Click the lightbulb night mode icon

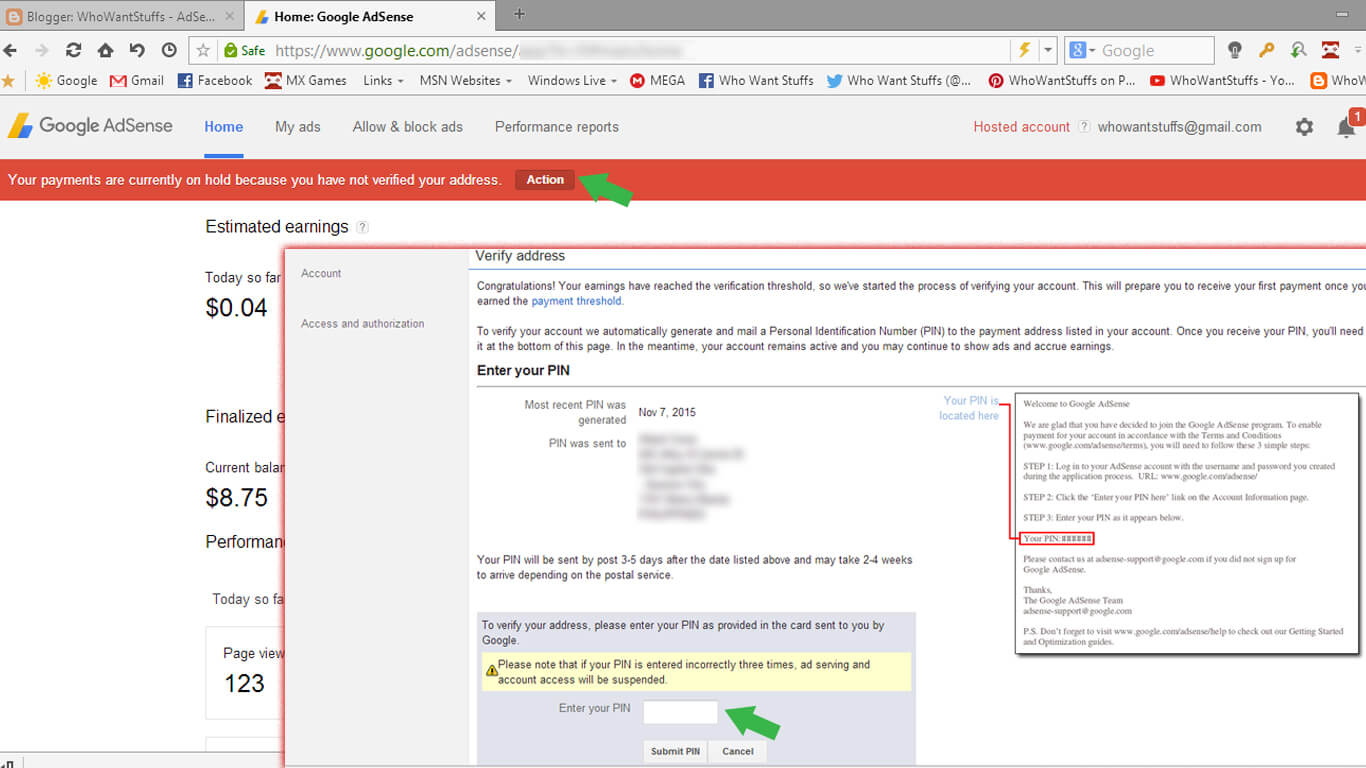(x=1235, y=50)
